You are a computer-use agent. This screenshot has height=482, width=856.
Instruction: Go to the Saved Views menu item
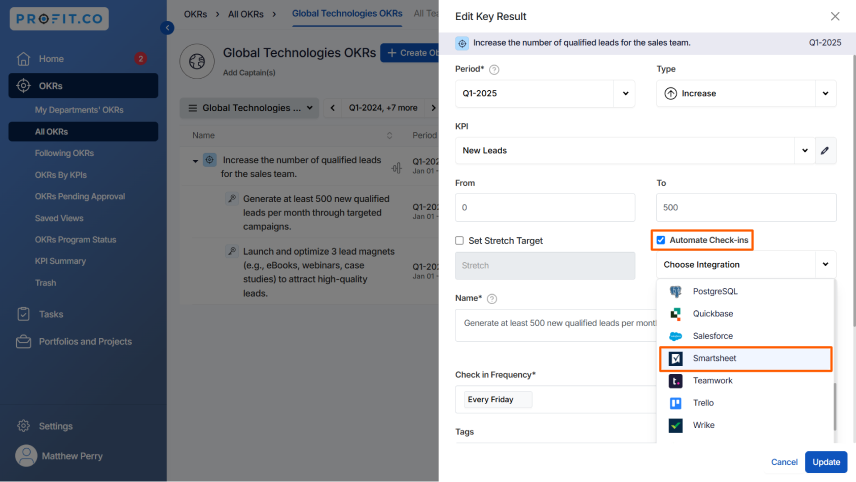(59, 218)
